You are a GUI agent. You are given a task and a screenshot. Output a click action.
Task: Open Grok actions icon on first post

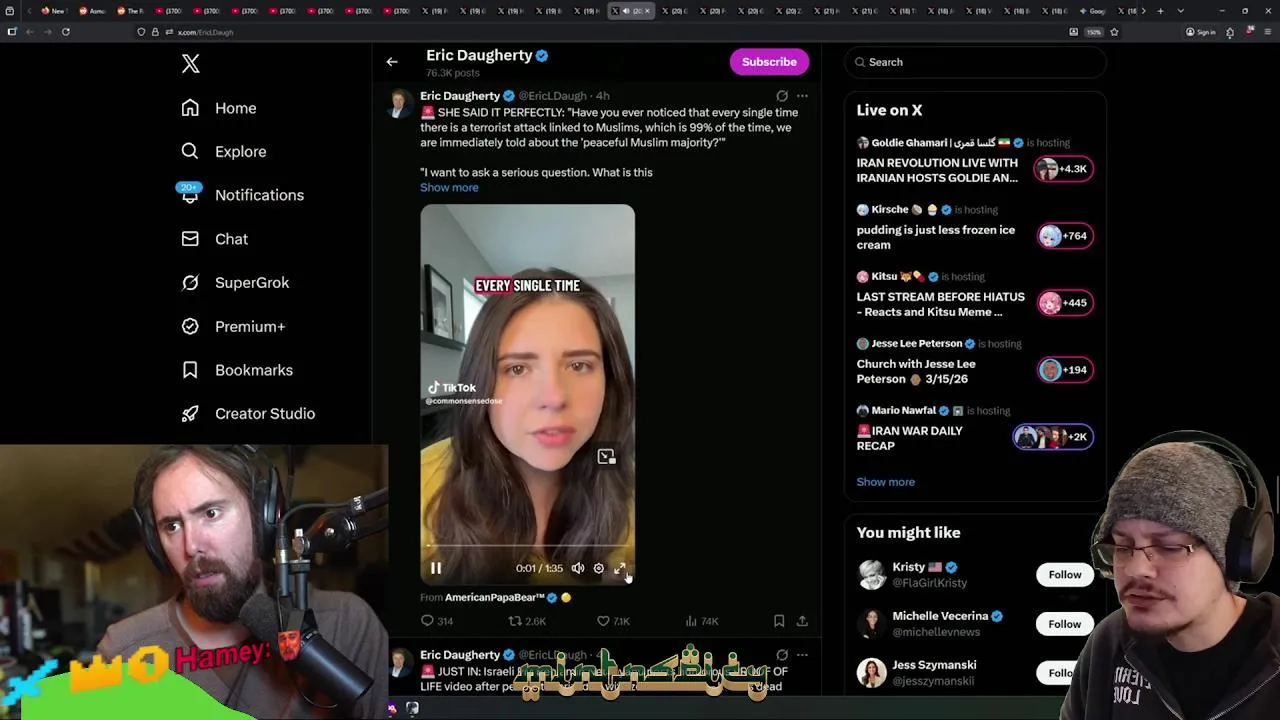coord(782,96)
